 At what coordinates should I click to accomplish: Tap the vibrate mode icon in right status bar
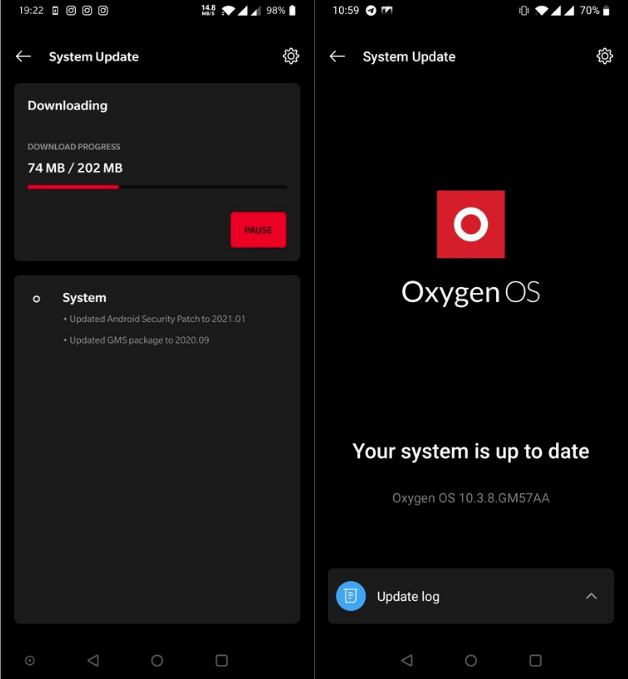coord(524,10)
